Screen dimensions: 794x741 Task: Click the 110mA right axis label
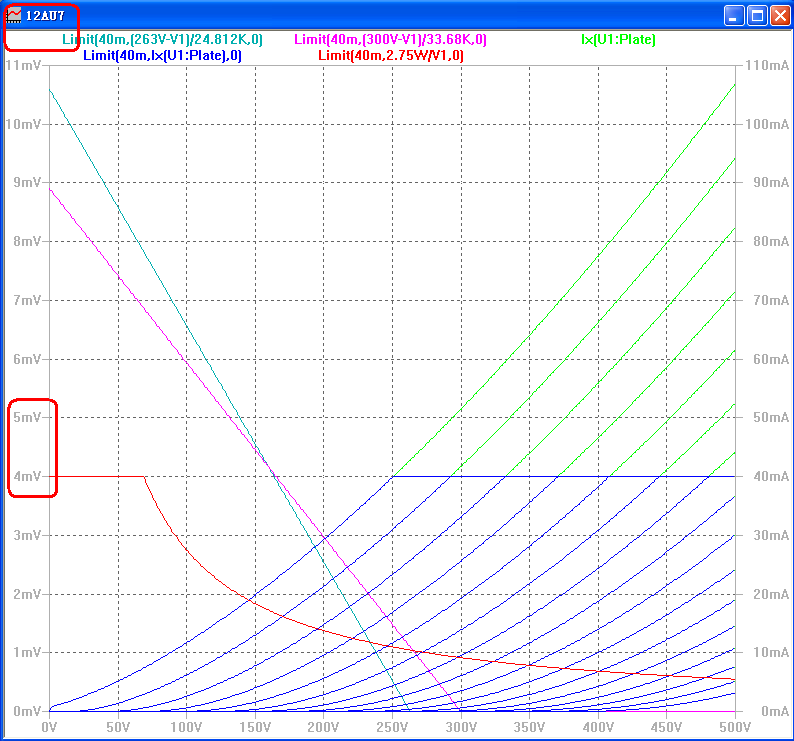click(x=767, y=65)
